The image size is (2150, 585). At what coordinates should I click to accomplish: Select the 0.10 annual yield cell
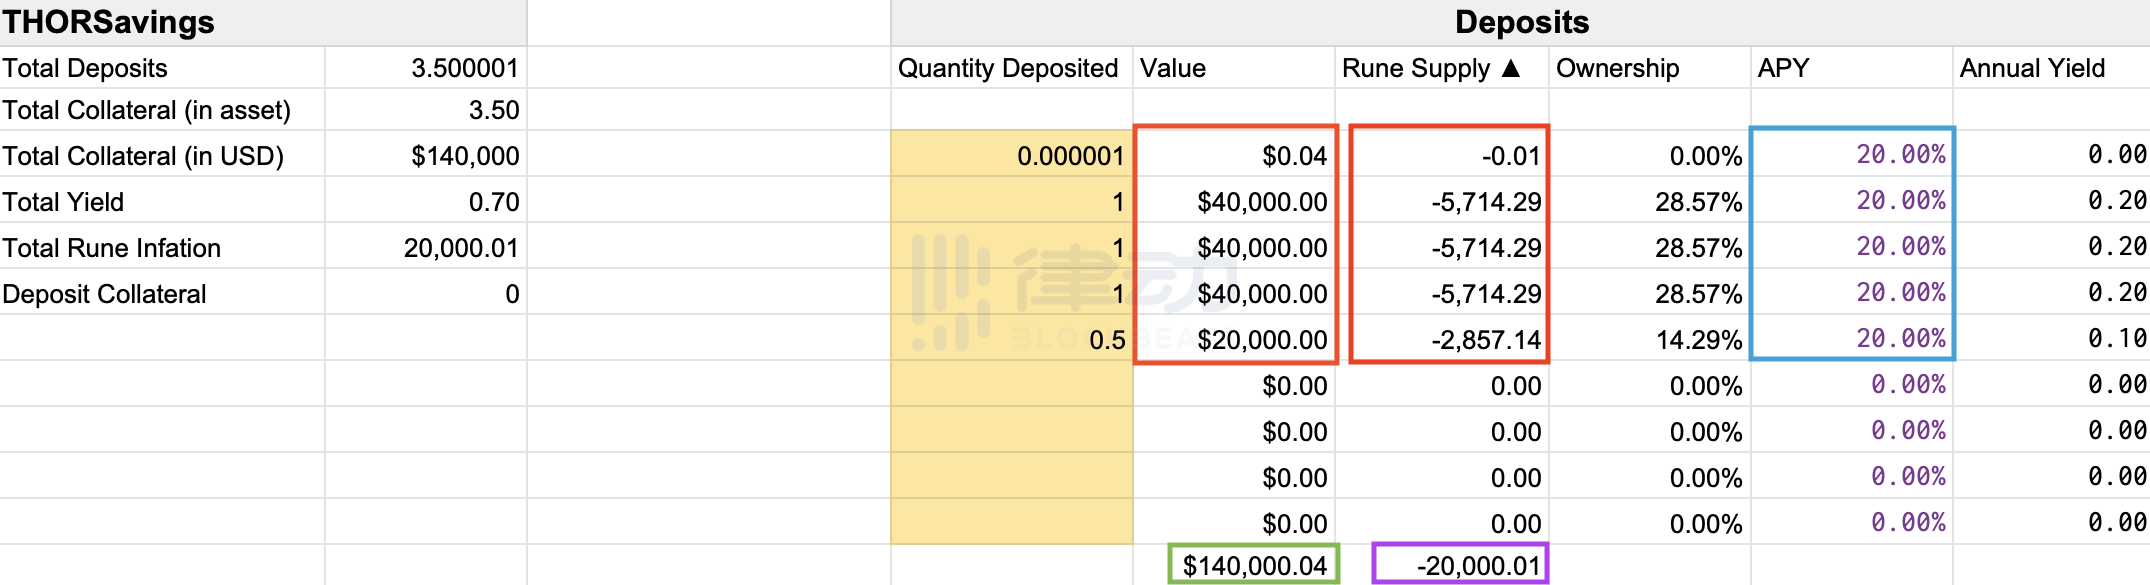coord(2052,339)
